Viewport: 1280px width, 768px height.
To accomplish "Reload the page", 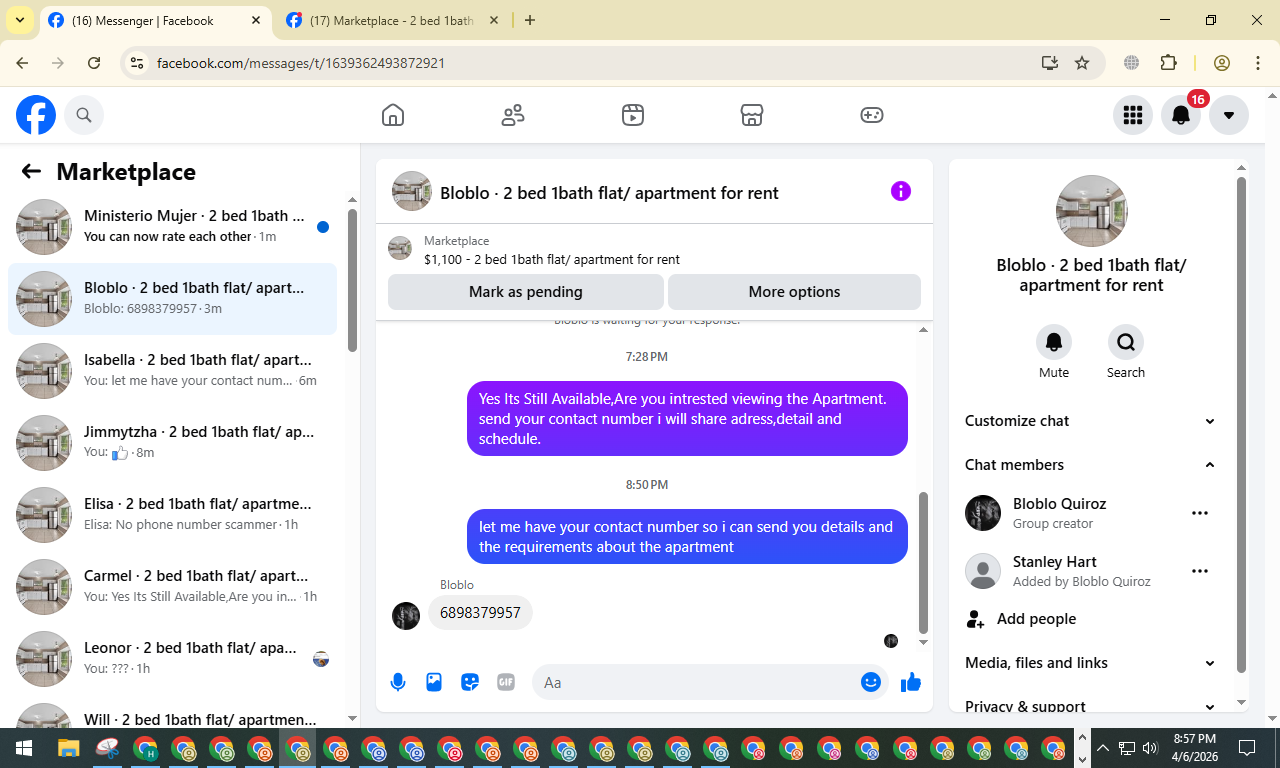I will click(94, 63).
